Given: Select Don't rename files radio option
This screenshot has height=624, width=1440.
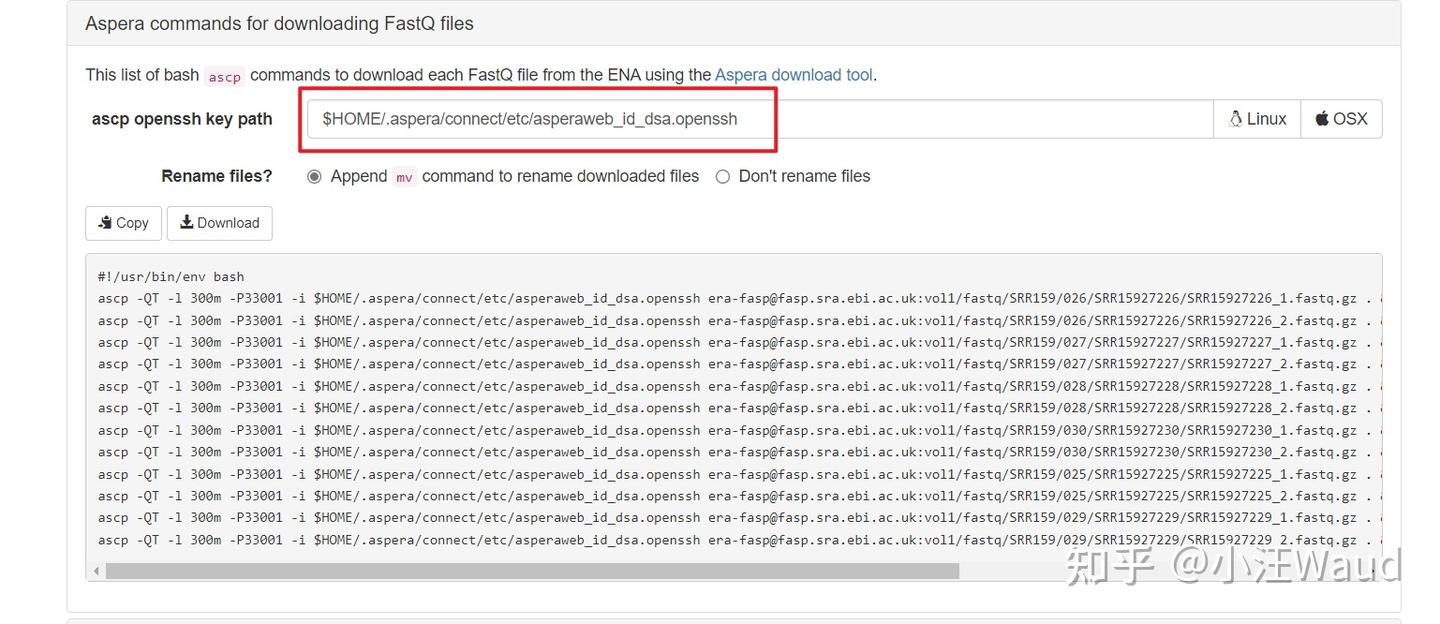Looking at the screenshot, I should (x=722, y=177).
